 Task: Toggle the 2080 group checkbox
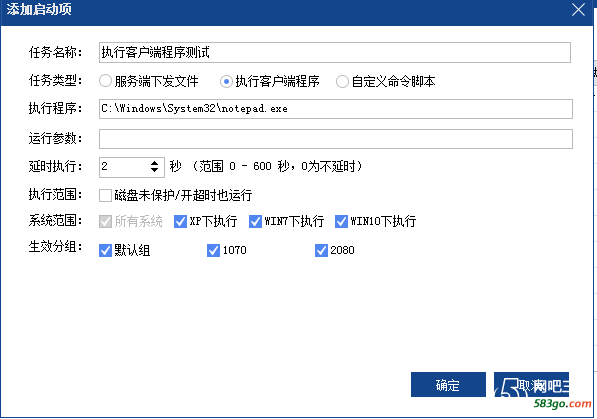(x=321, y=250)
